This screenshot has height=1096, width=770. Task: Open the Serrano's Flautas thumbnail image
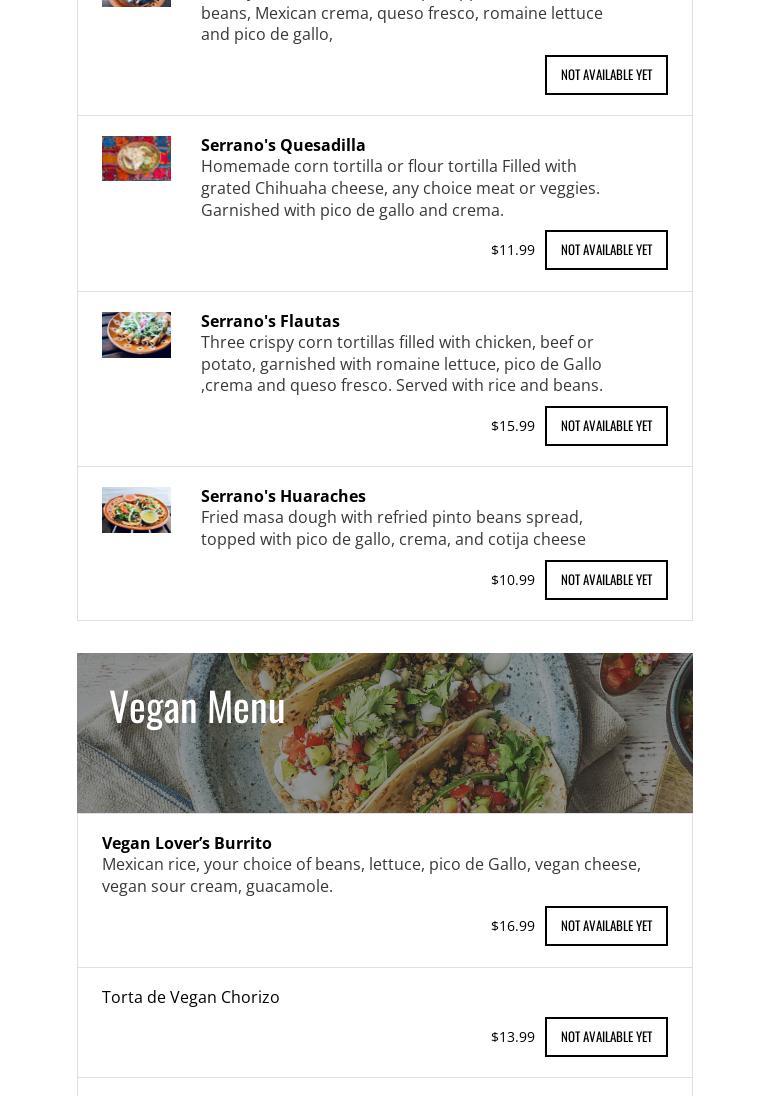(x=136, y=335)
